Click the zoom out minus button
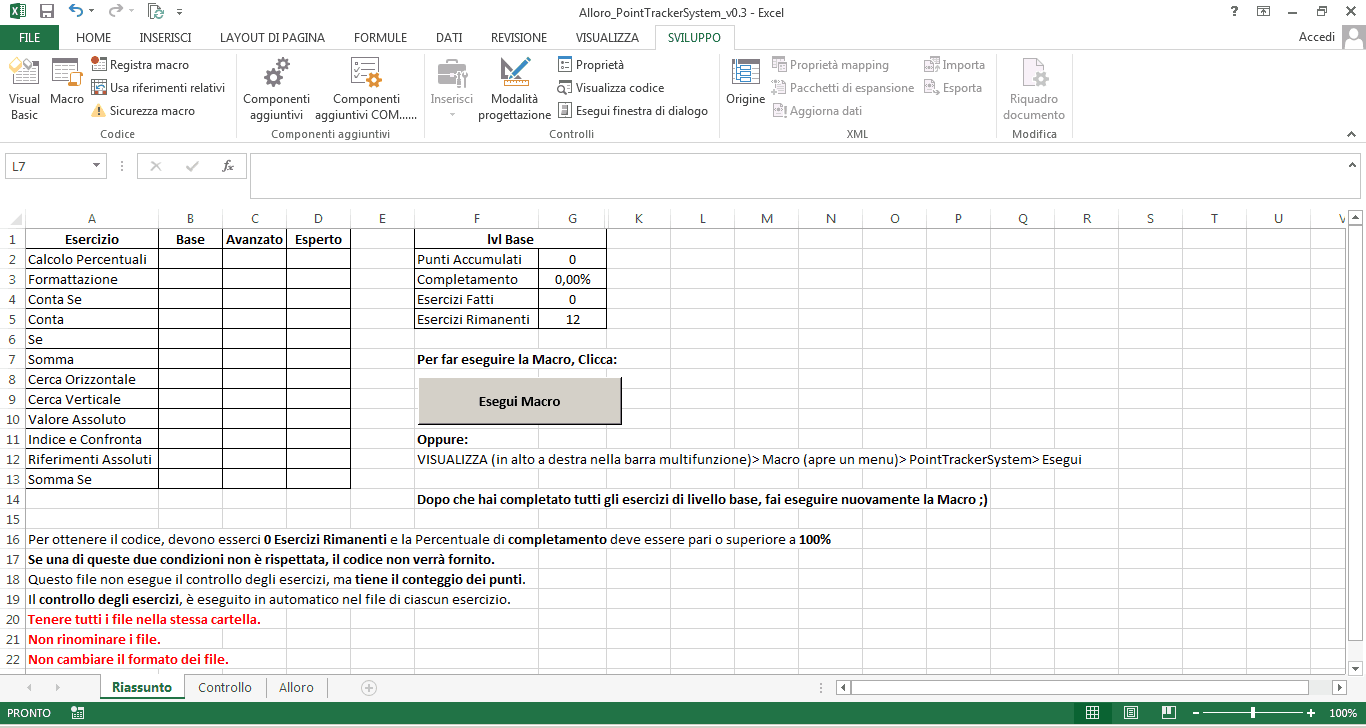The image size is (1366, 728). point(1194,713)
